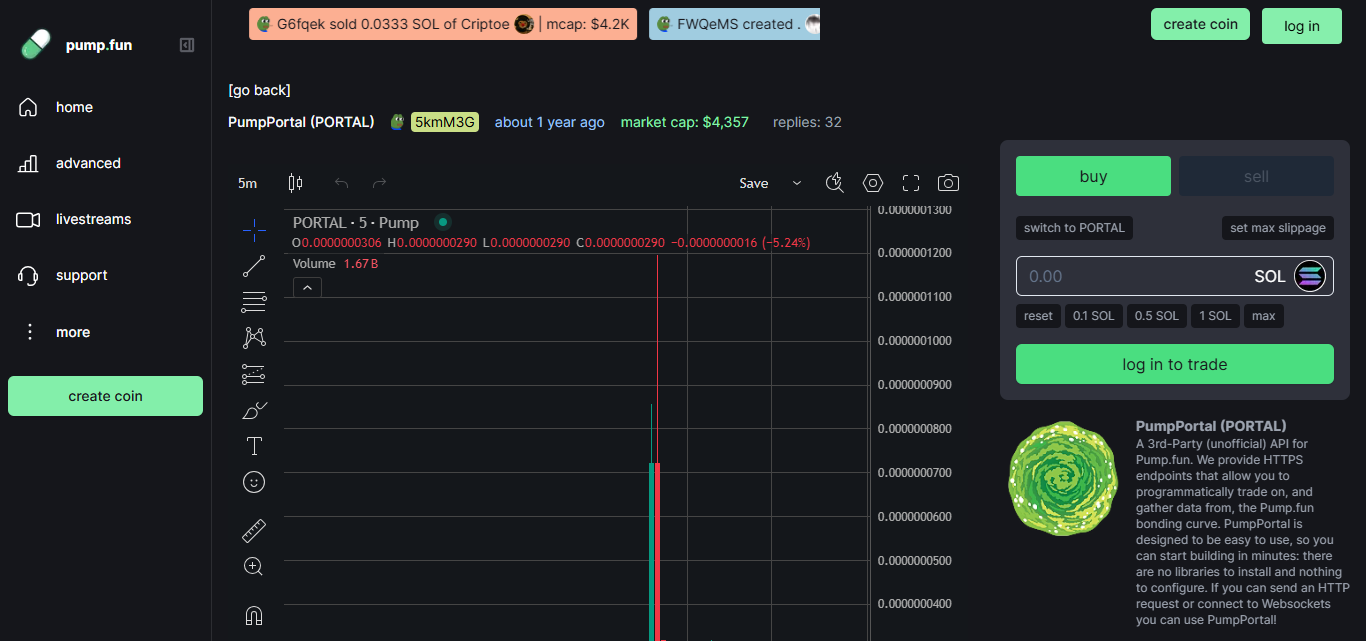Select the Fibonacci retracement tool

pyautogui.click(x=254, y=302)
